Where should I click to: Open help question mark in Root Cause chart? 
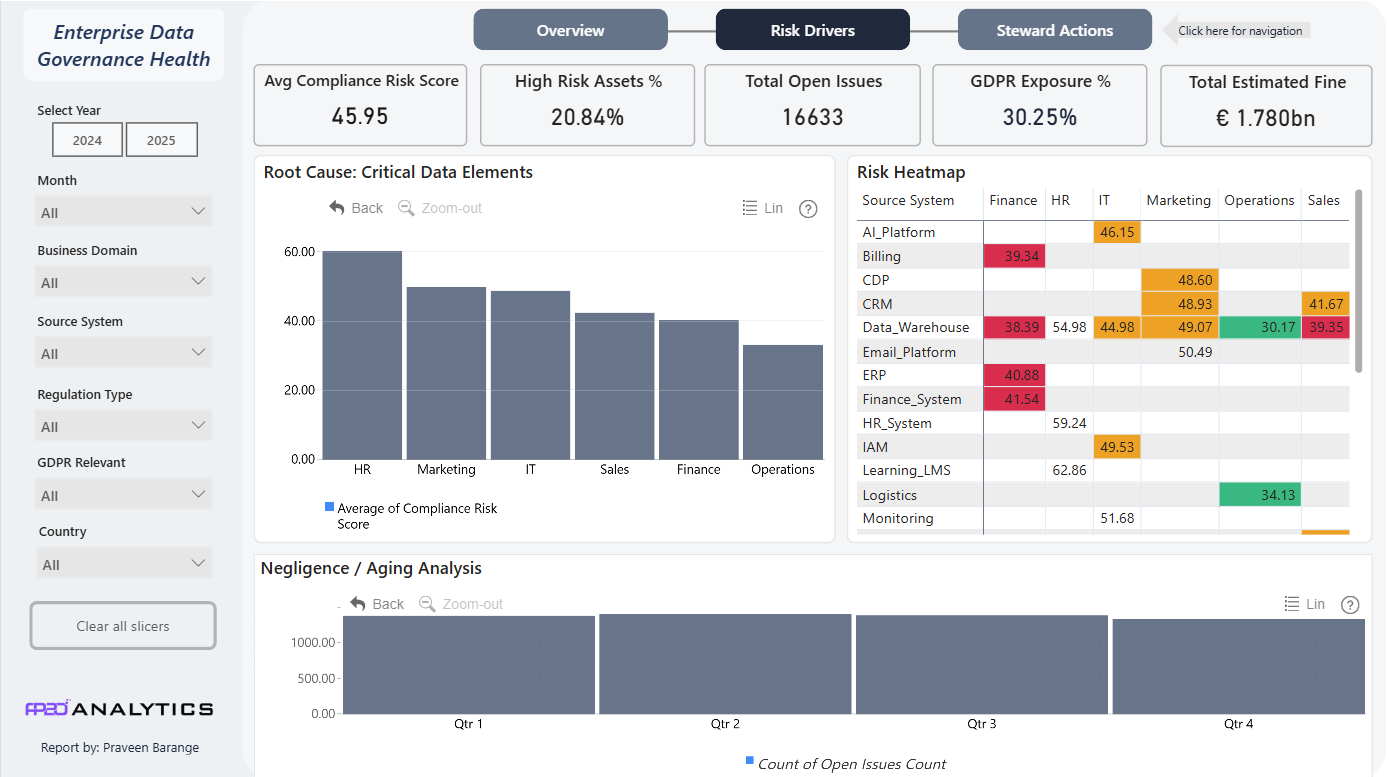(x=809, y=209)
